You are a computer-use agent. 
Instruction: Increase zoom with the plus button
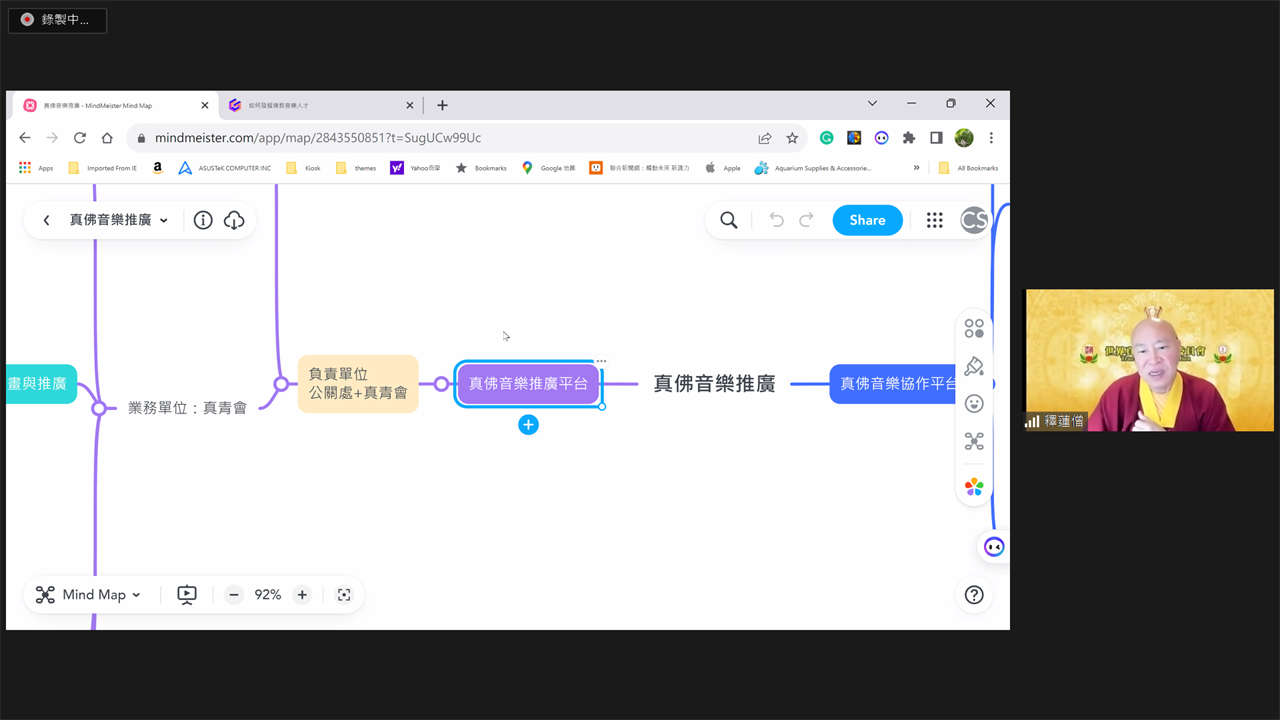click(x=302, y=595)
